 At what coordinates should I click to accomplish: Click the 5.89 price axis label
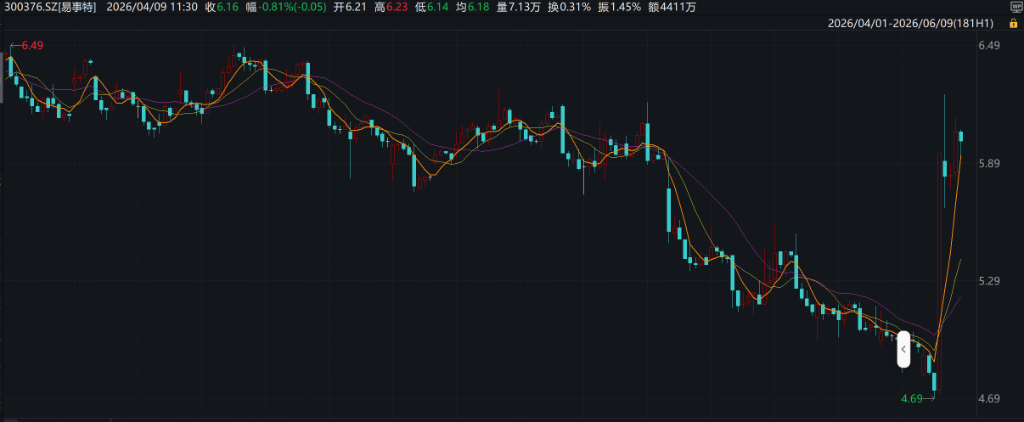(990, 163)
